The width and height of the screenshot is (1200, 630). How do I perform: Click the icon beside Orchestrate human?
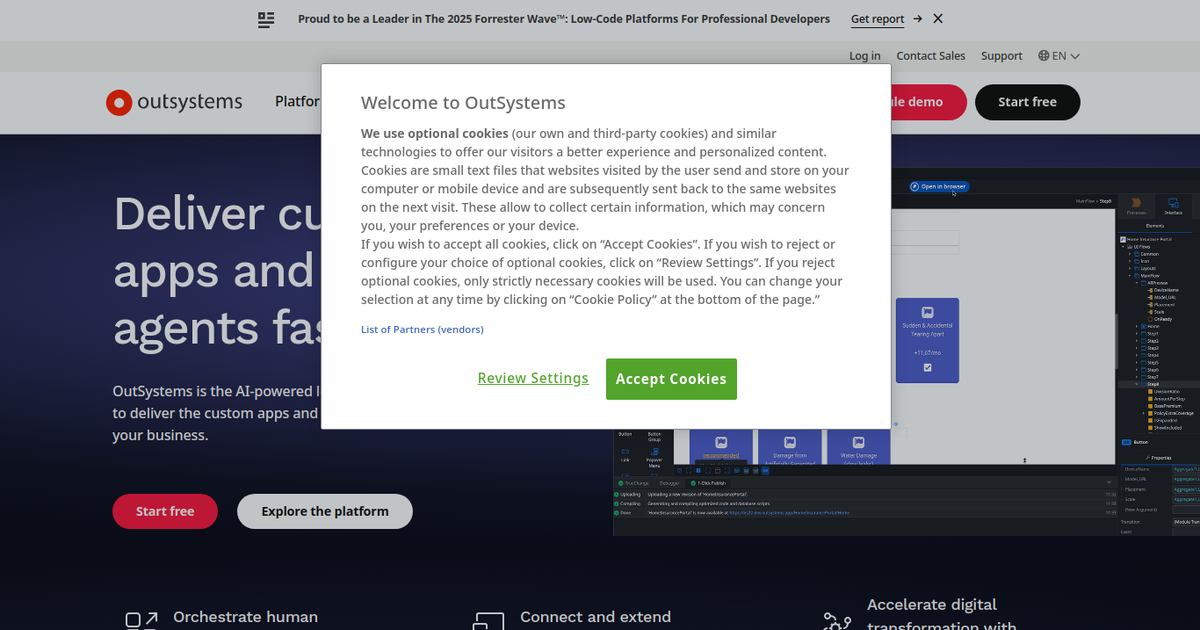click(141, 622)
